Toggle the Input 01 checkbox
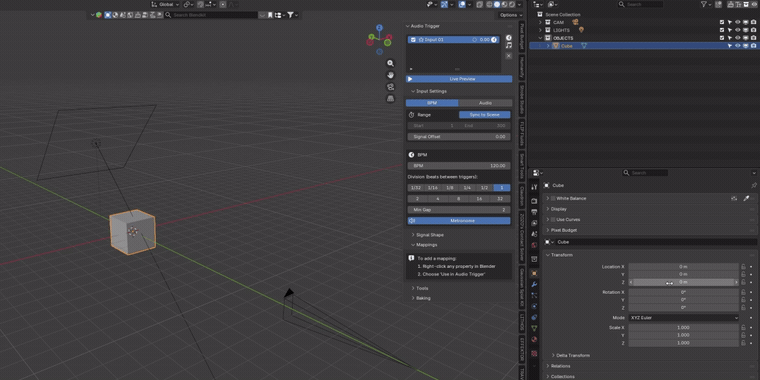This screenshot has height=380, width=760. point(413,40)
